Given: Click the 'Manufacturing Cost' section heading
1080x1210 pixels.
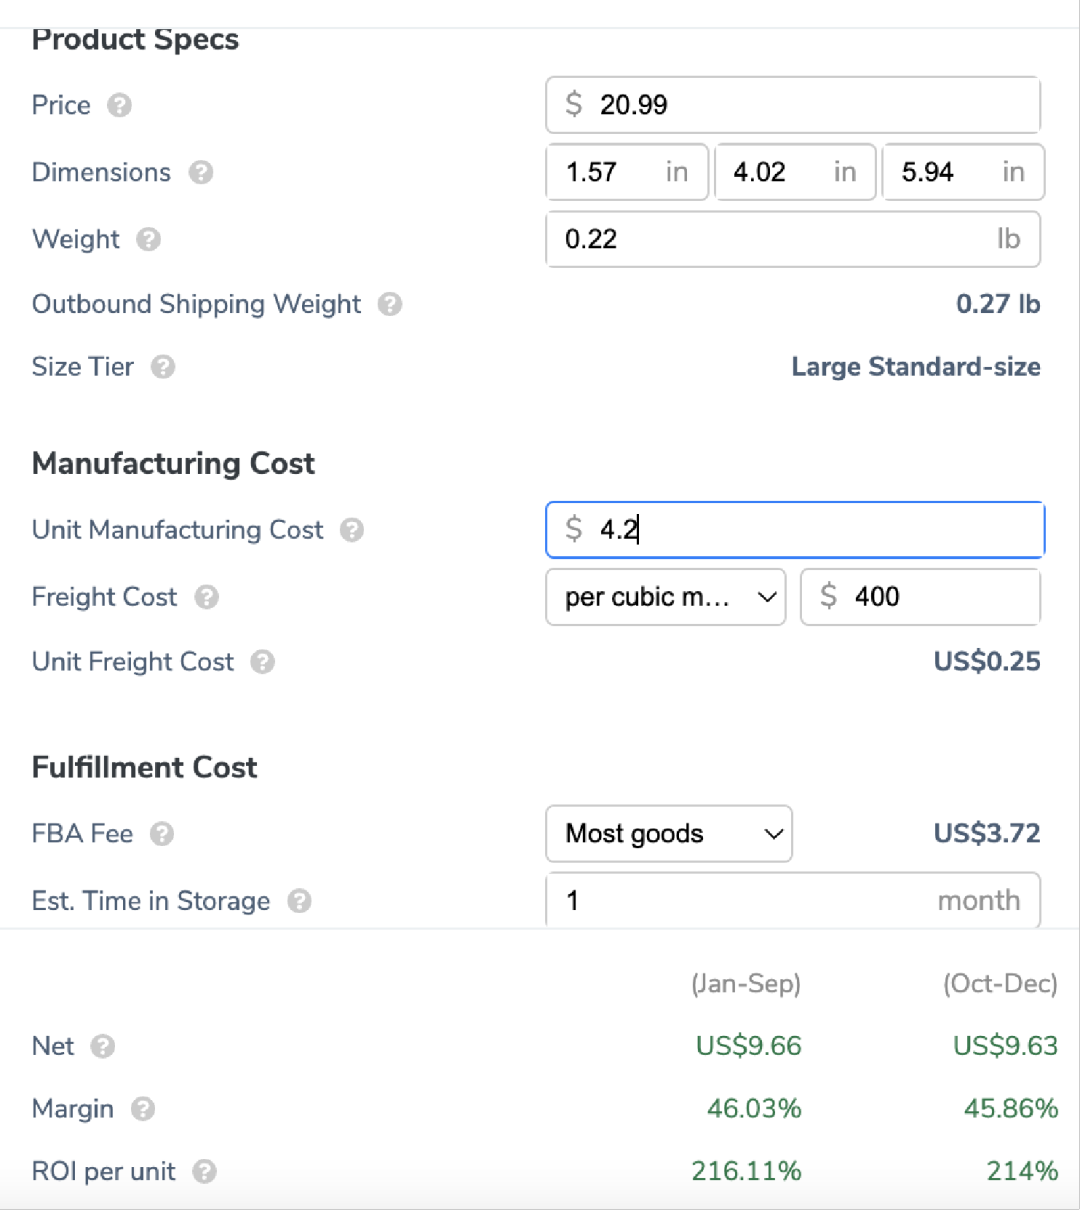Looking at the screenshot, I should (173, 464).
